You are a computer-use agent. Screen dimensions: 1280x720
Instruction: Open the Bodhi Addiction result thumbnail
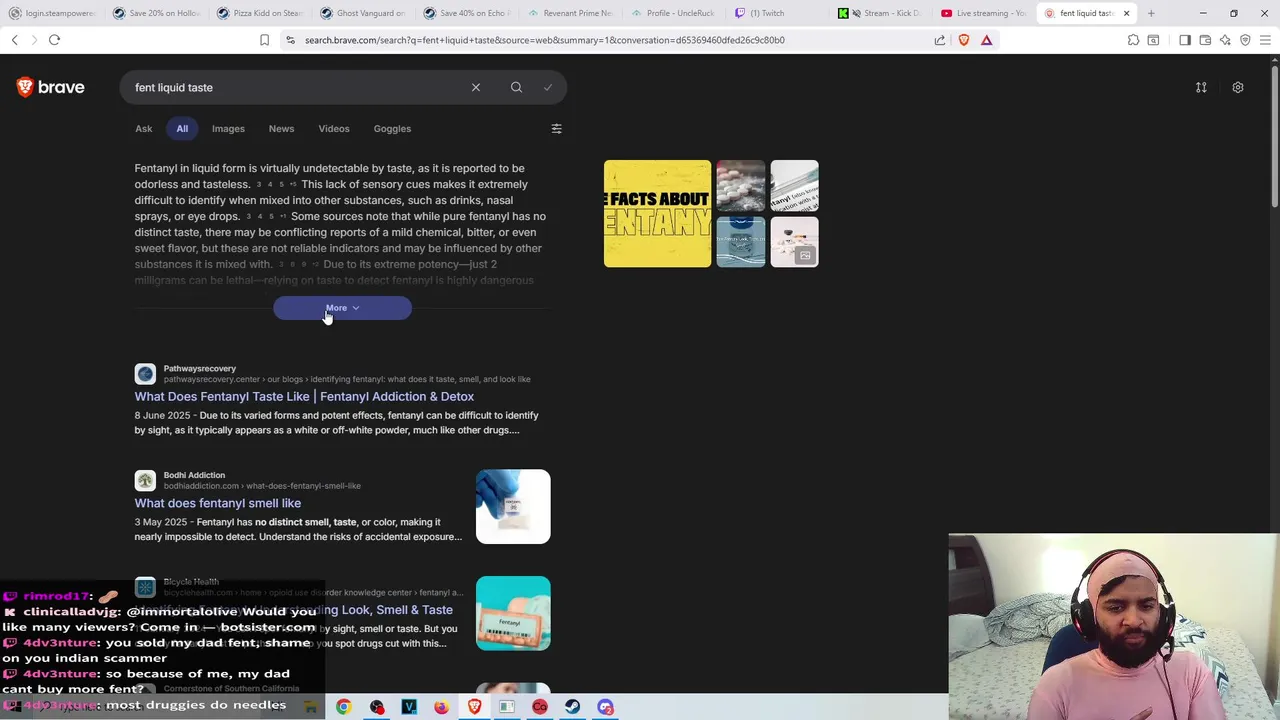point(513,507)
